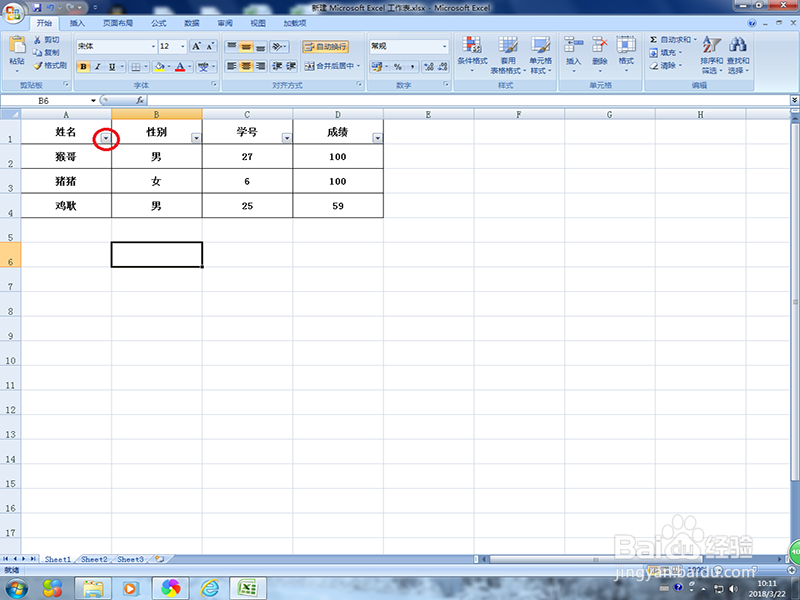Click the Save icon in quick access toolbar
Screen dimensions: 800x600
[x=36, y=8]
